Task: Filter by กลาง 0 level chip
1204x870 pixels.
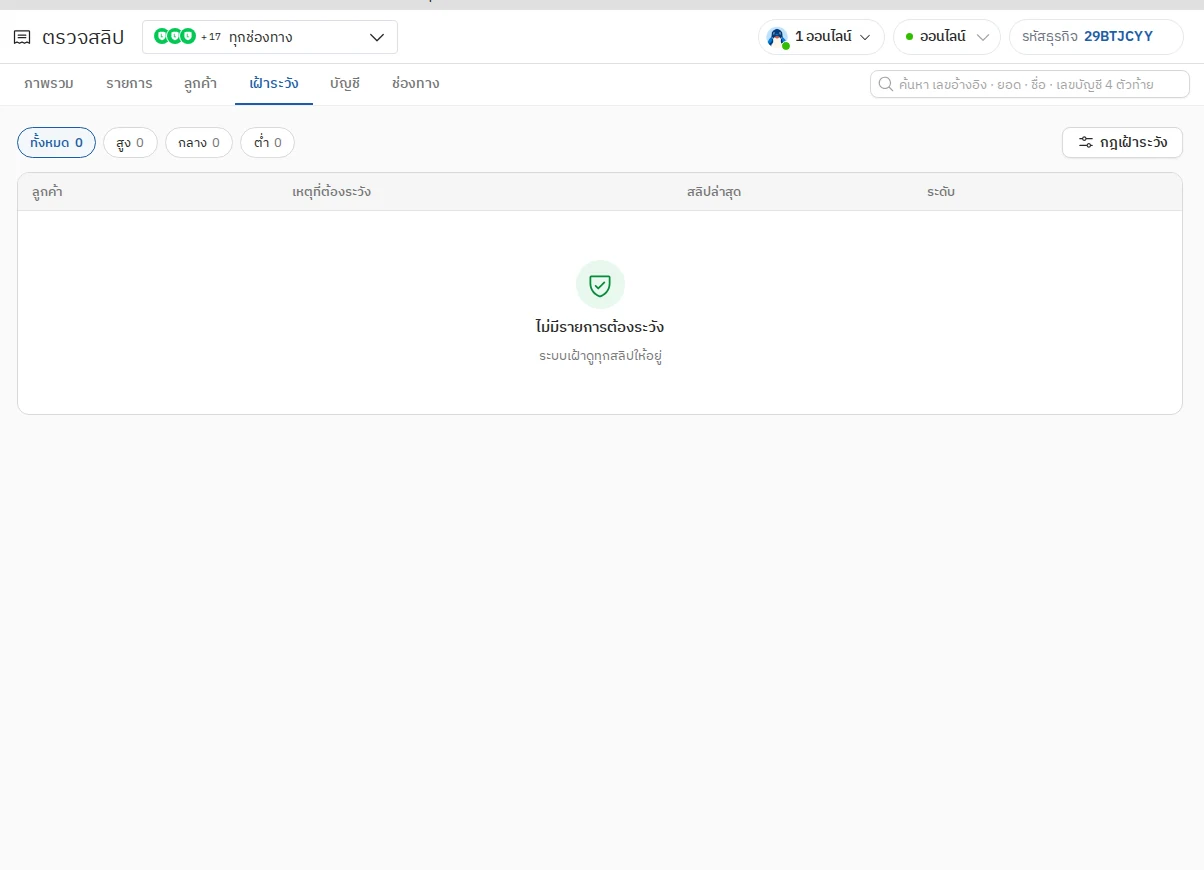Action: (x=199, y=143)
